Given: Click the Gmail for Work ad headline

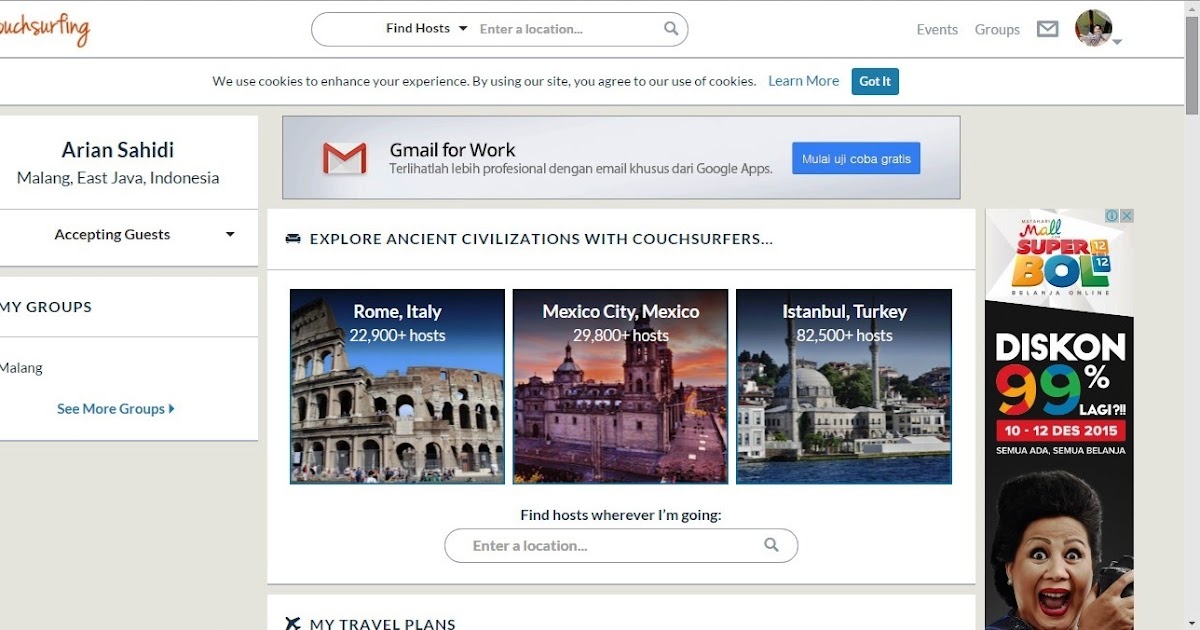Looking at the screenshot, I should (x=453, y=150).
